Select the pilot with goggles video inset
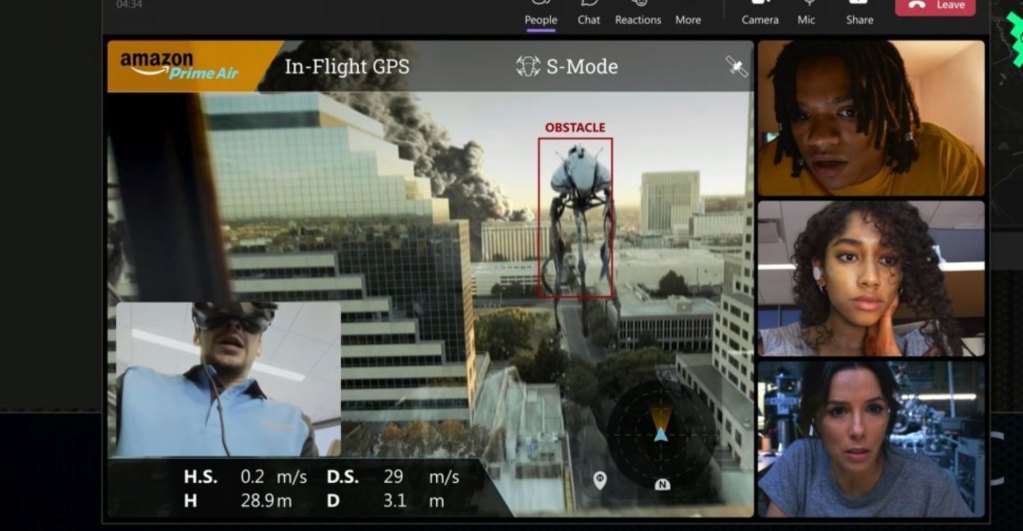The height and width of the screenshot is (531, 1023). click(x=228, y=379)
